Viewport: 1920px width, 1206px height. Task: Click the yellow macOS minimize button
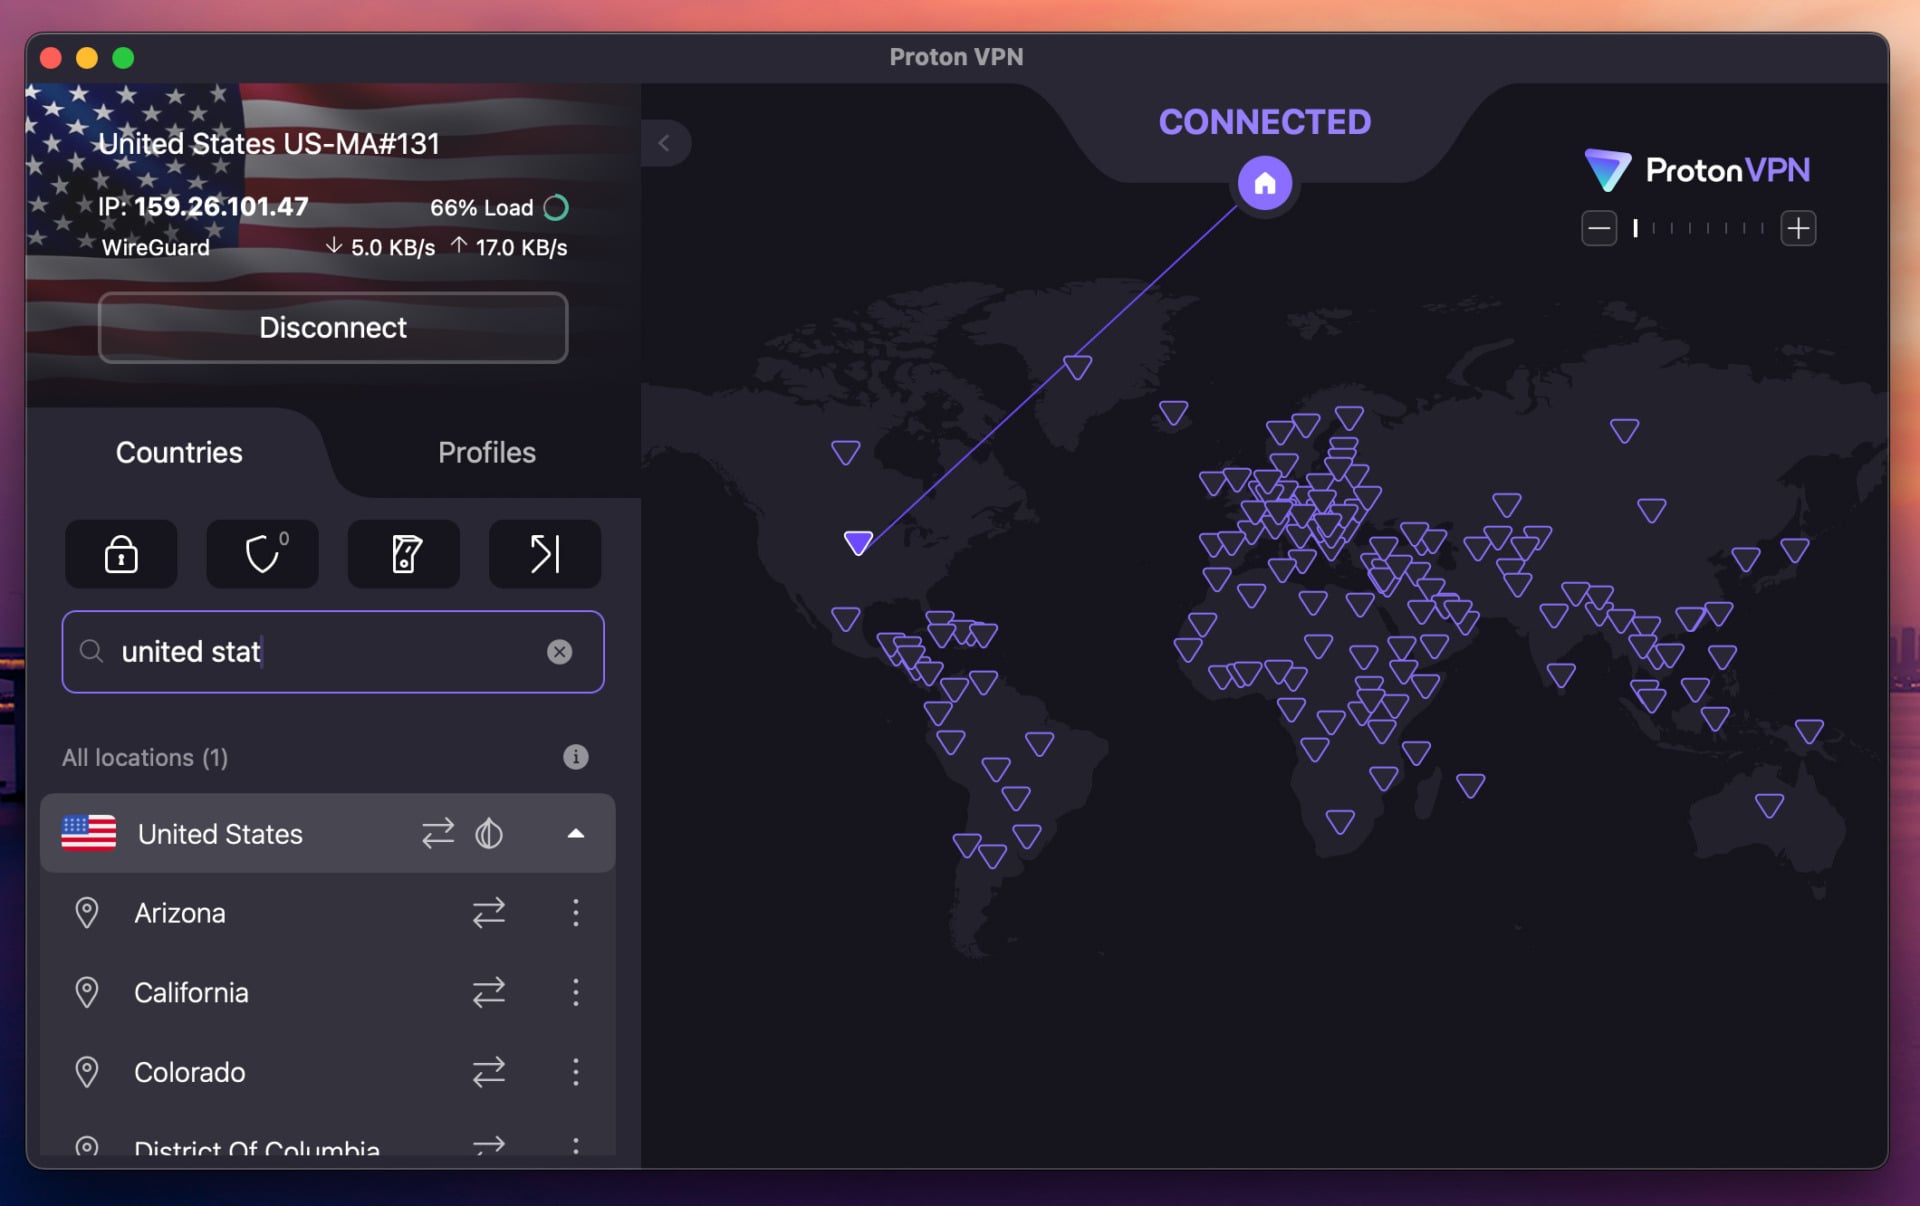(87, 58)
